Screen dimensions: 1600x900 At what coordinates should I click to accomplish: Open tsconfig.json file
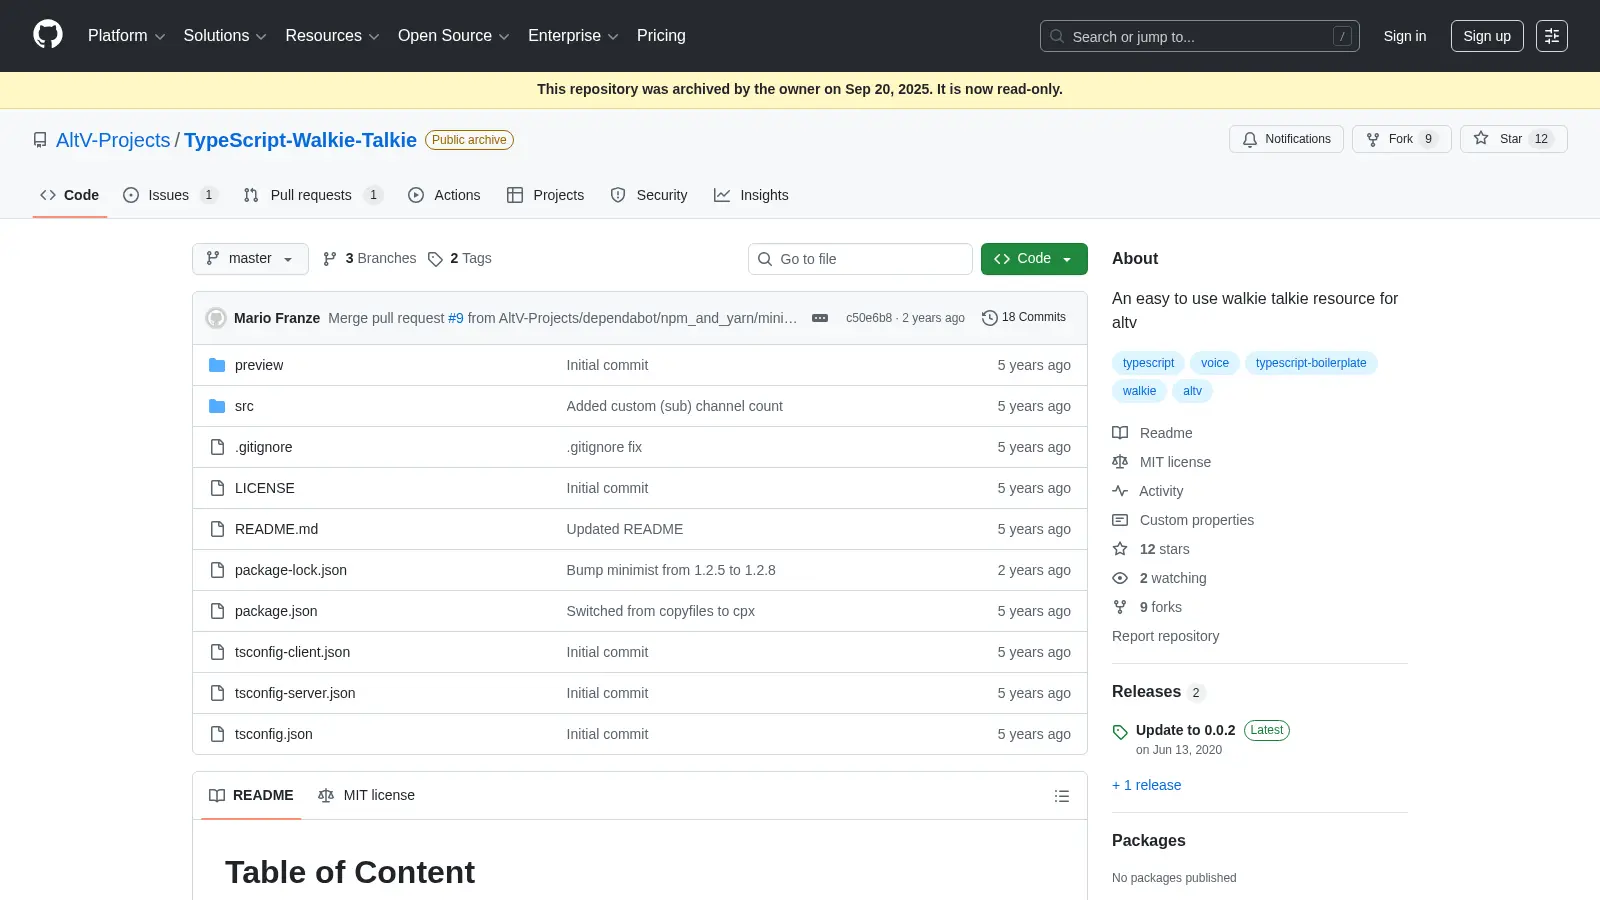click(x=274, y=734)
